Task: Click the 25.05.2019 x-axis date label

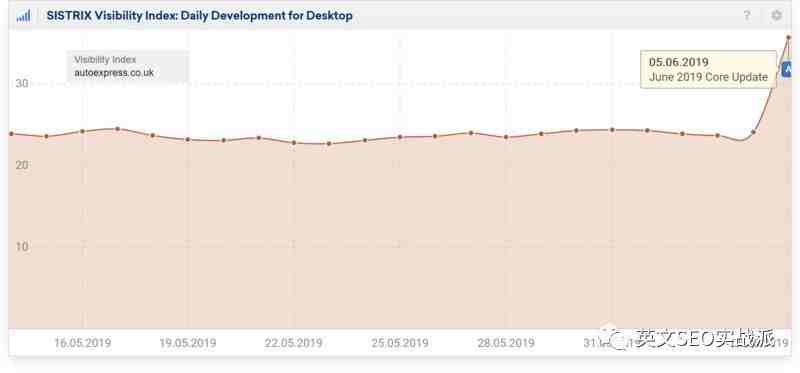Action: 400,343
